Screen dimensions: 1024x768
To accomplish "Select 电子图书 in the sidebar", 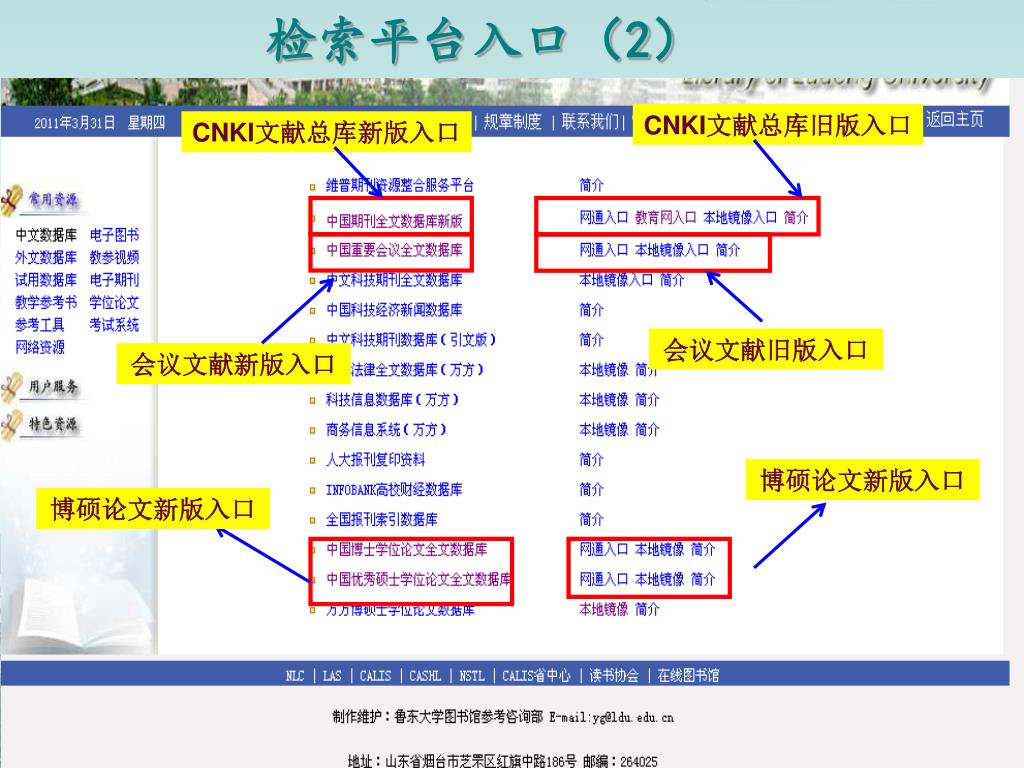I will pyautogui.click(x=114, y=235).
